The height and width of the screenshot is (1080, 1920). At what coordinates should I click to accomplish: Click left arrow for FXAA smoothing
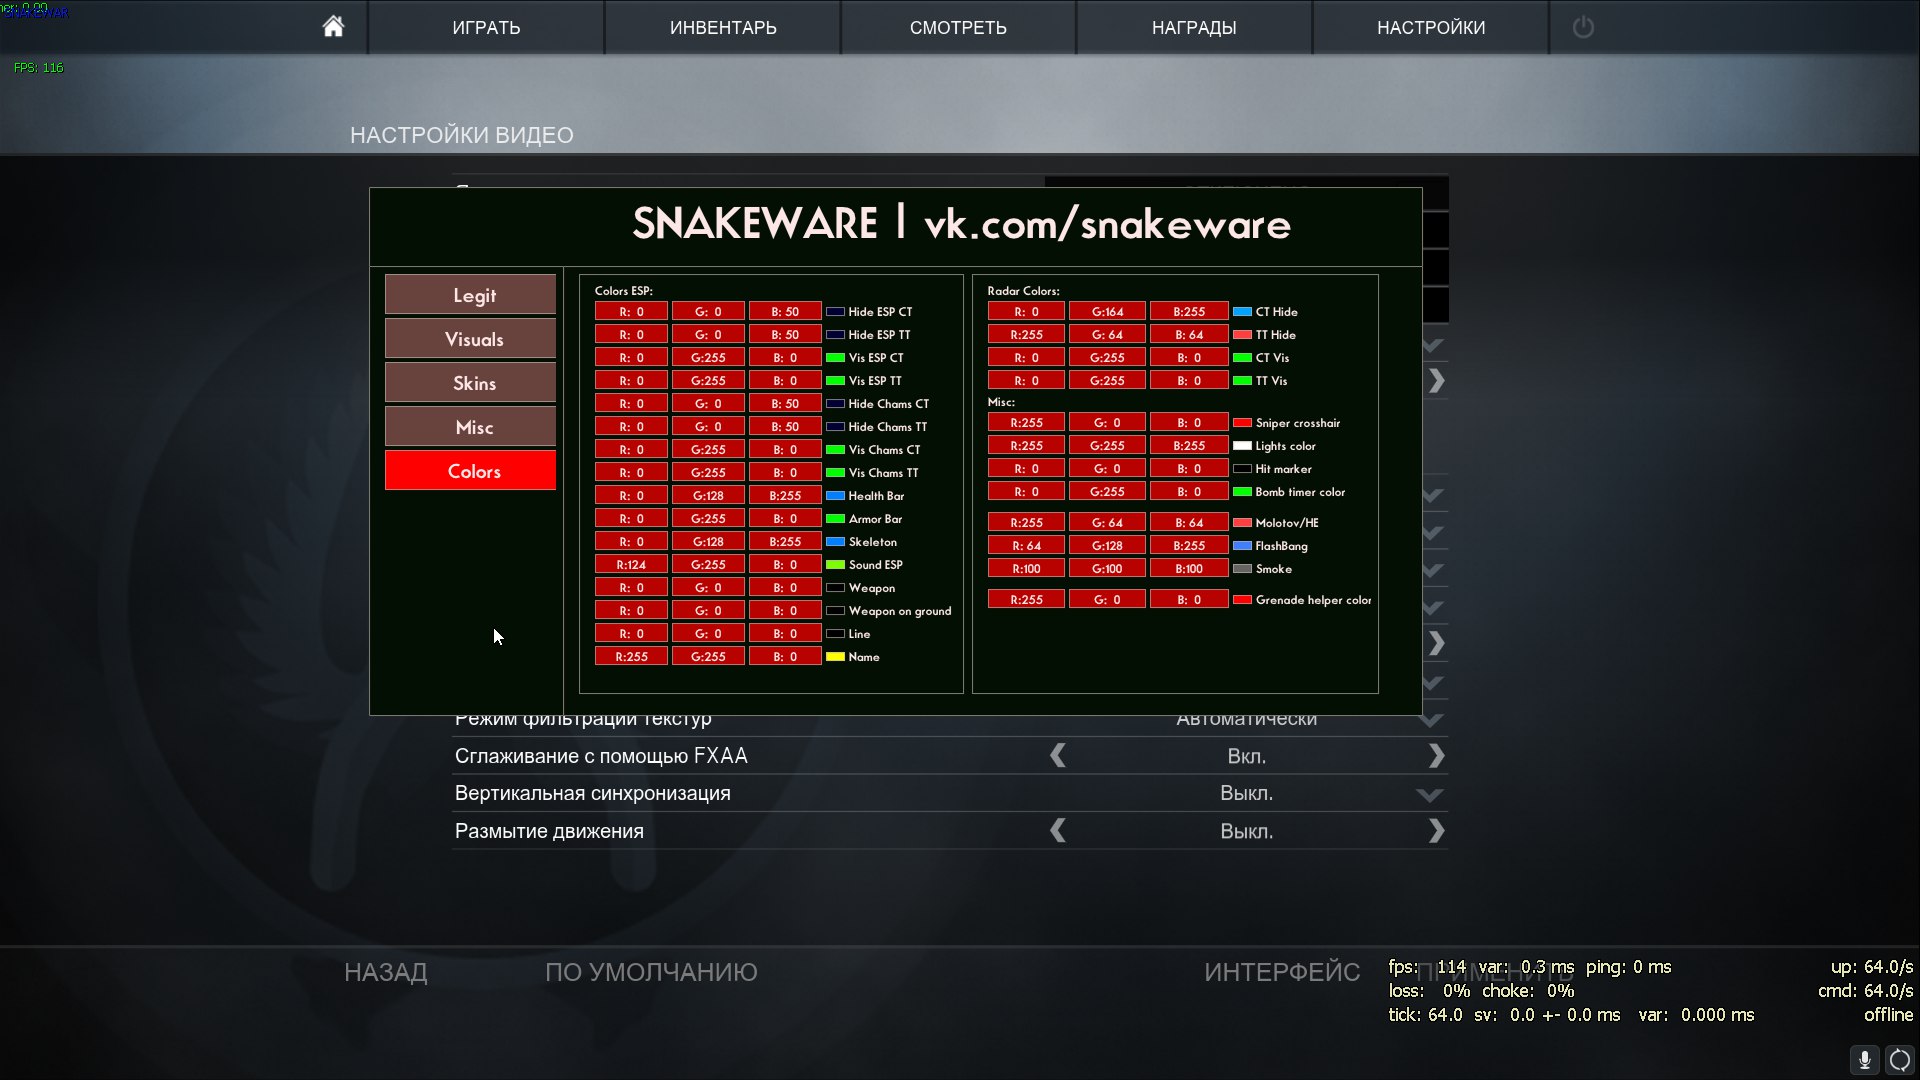(1057, 756)
